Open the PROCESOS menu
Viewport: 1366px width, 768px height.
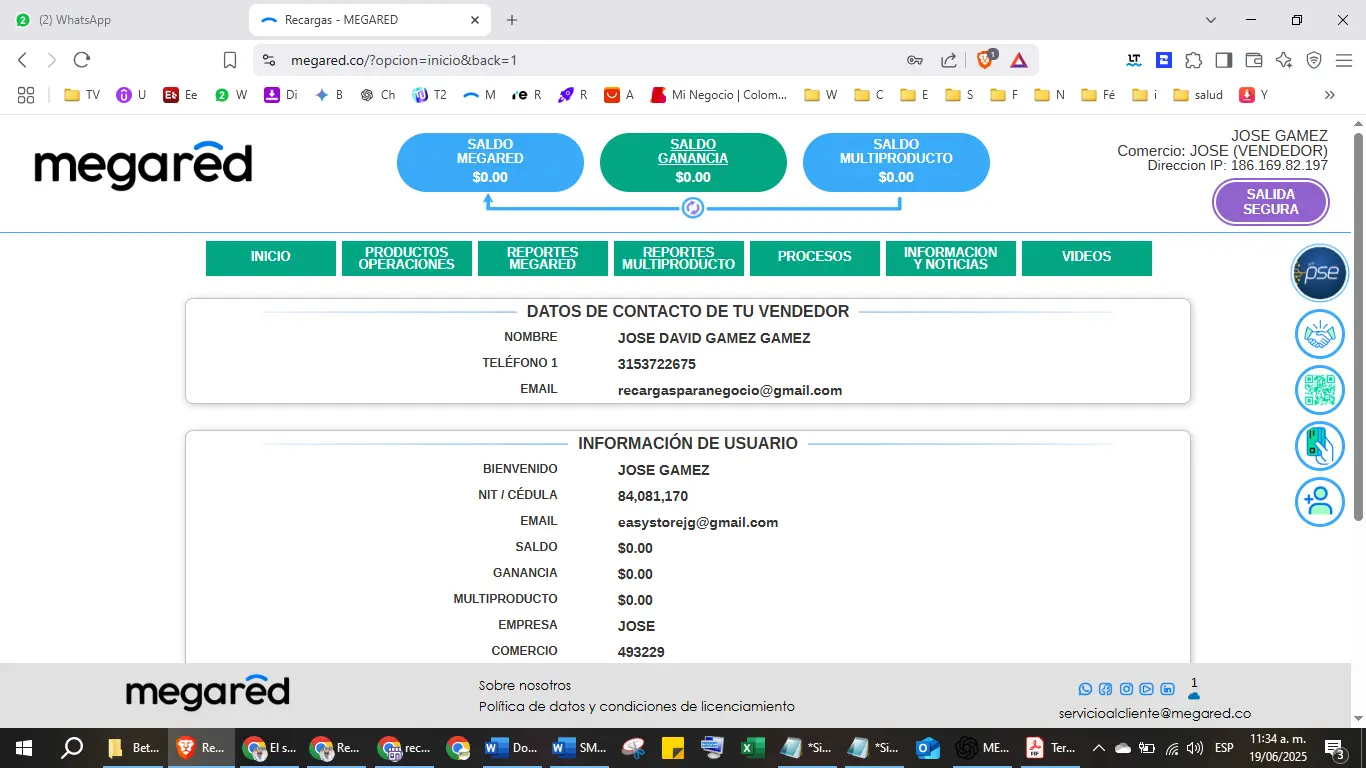[x=815, y=258]
